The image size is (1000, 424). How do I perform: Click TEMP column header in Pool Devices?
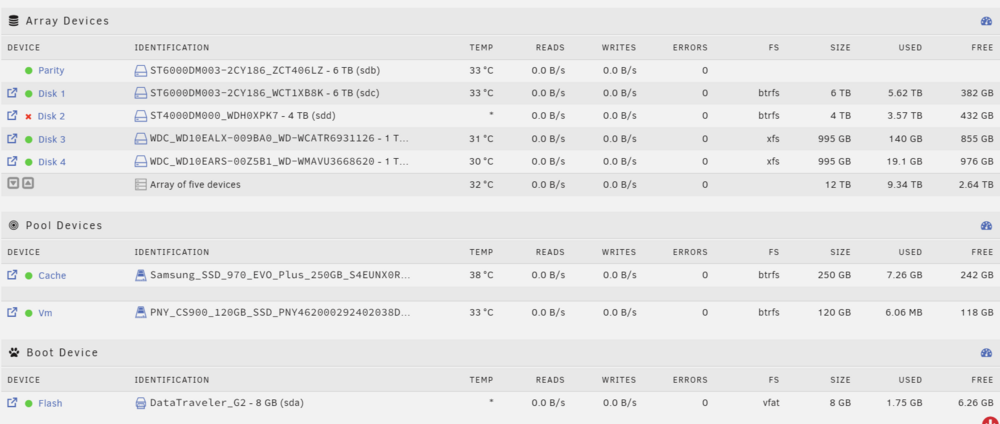pos(482,252)
